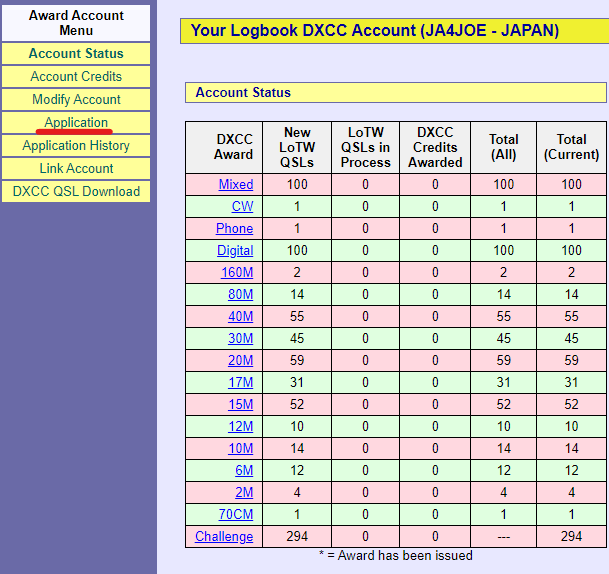
Task: View Application History
Action: (76, 145)
